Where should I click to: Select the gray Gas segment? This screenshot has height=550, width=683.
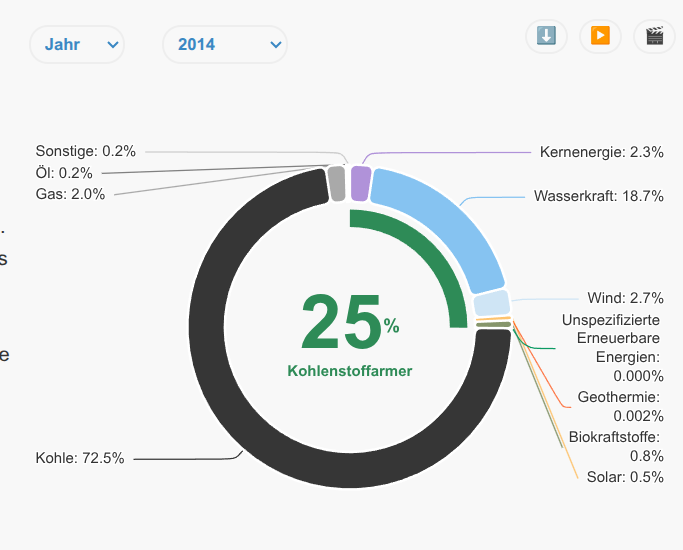pyautogui.click(x=338, y=184)
